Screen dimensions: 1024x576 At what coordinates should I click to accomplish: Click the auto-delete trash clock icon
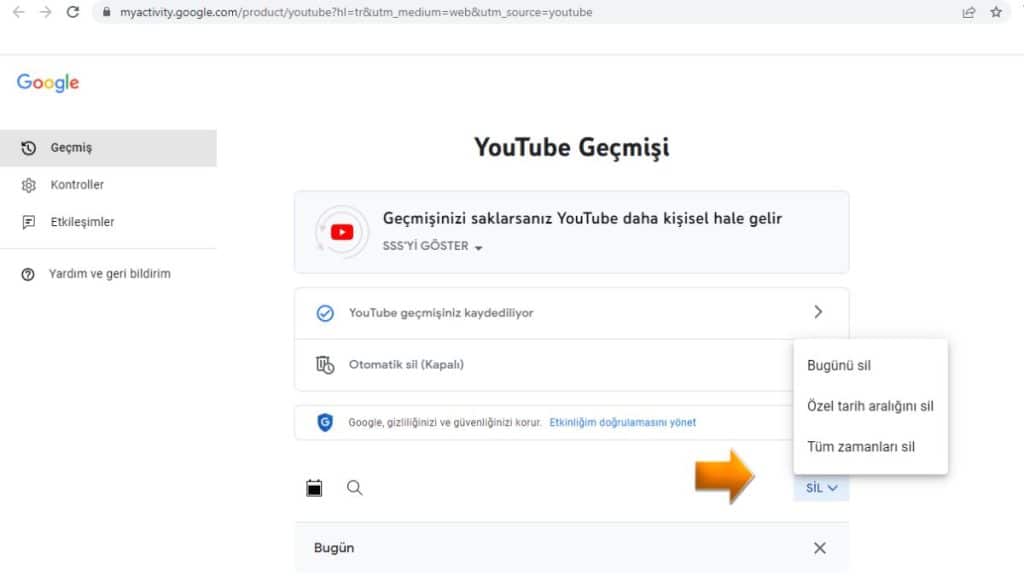[x=325, y=365]
